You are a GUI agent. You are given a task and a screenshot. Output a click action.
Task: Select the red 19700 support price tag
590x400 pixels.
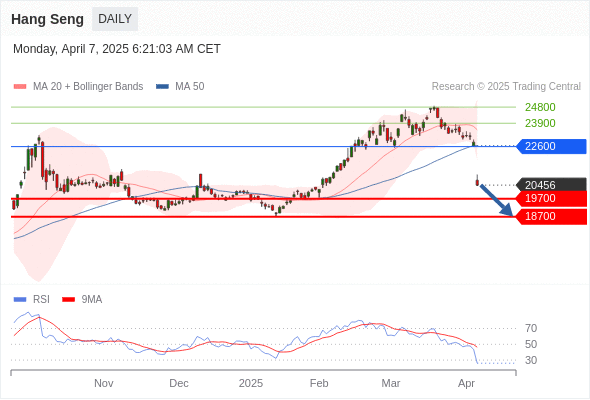[551, 198]
